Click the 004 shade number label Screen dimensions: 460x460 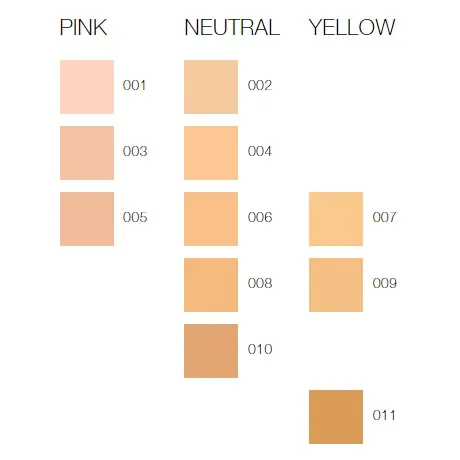260,151
